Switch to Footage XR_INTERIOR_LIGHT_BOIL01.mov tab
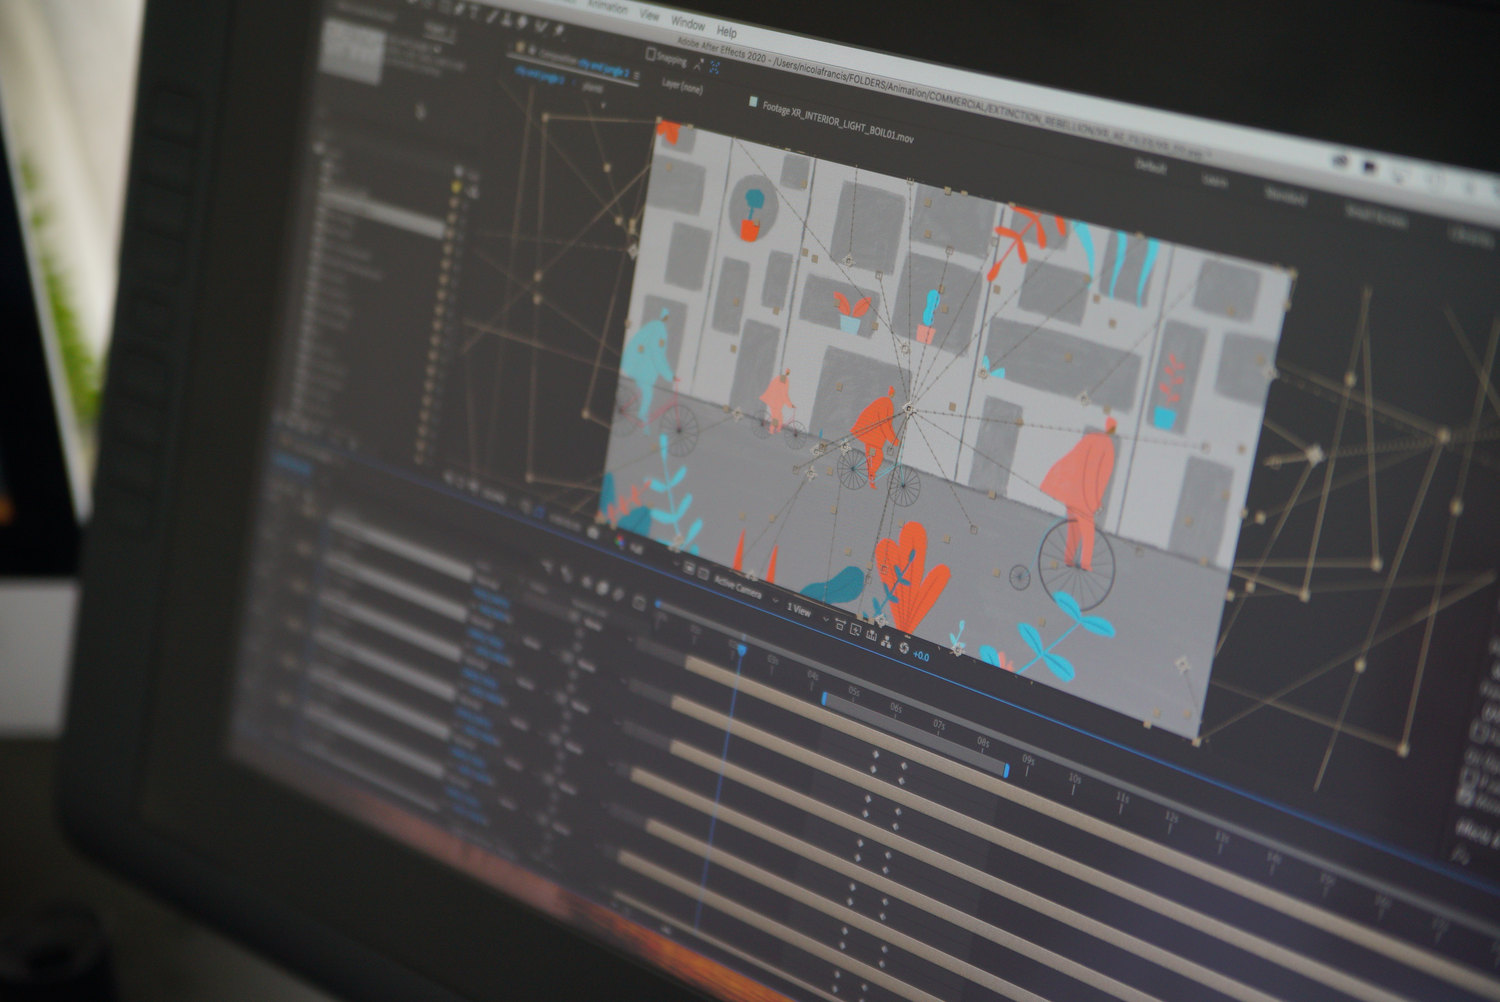This screenshot has width=1500, height=1002. pos(838,122)
